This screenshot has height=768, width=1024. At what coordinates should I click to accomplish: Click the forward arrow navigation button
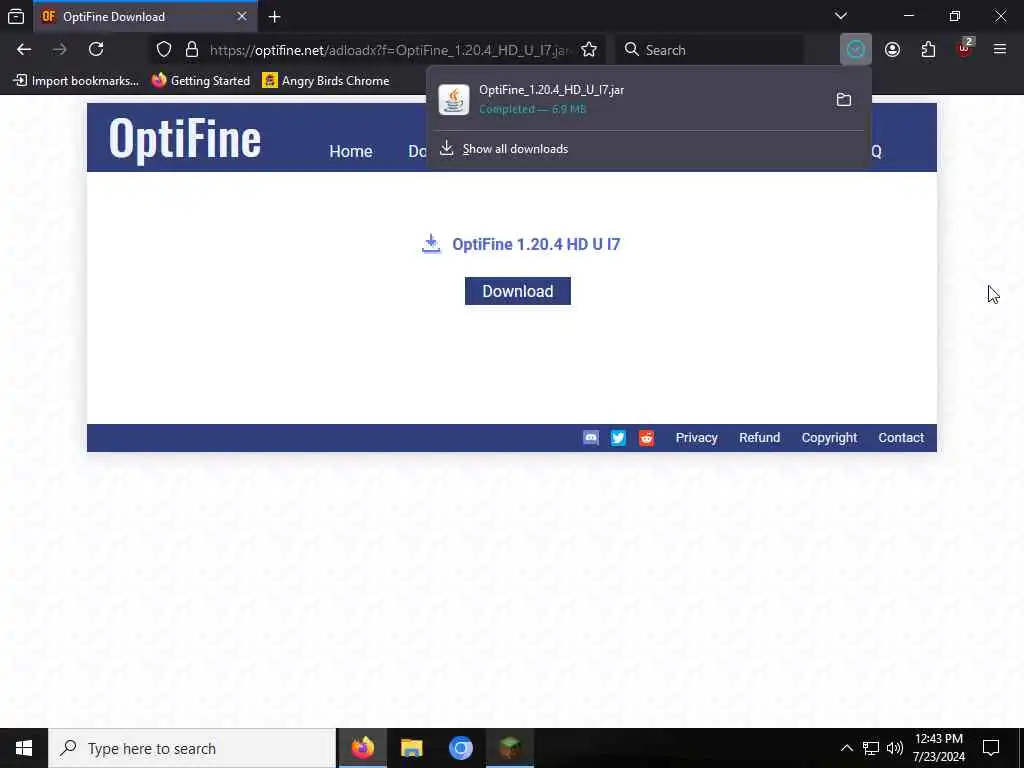click(60, 50)
